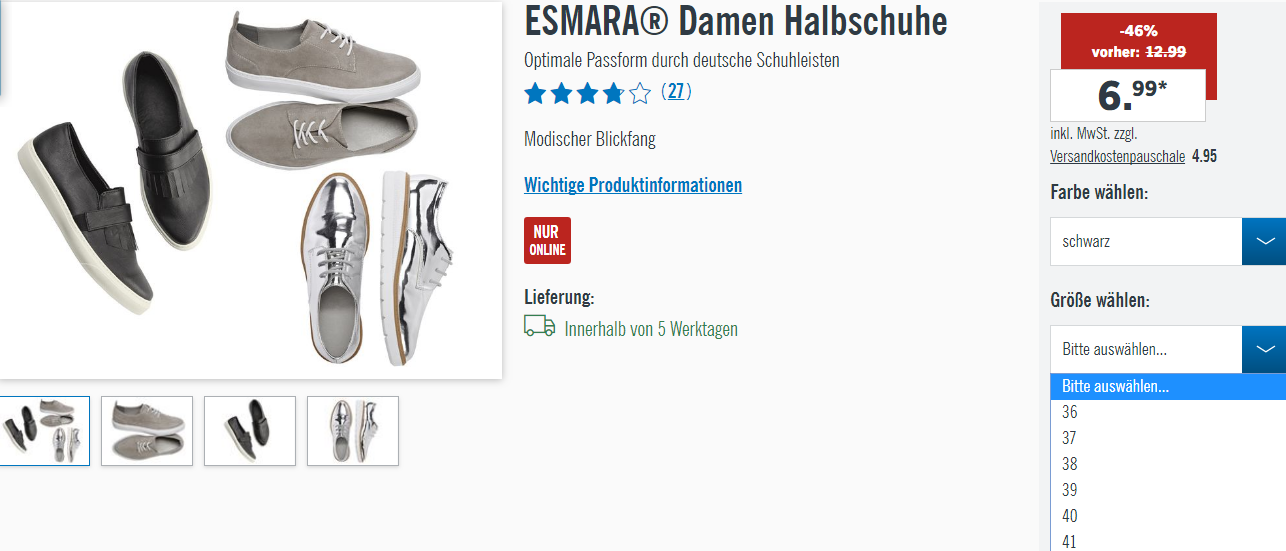Choose size 40 in the dropdown

[1168, 516]
